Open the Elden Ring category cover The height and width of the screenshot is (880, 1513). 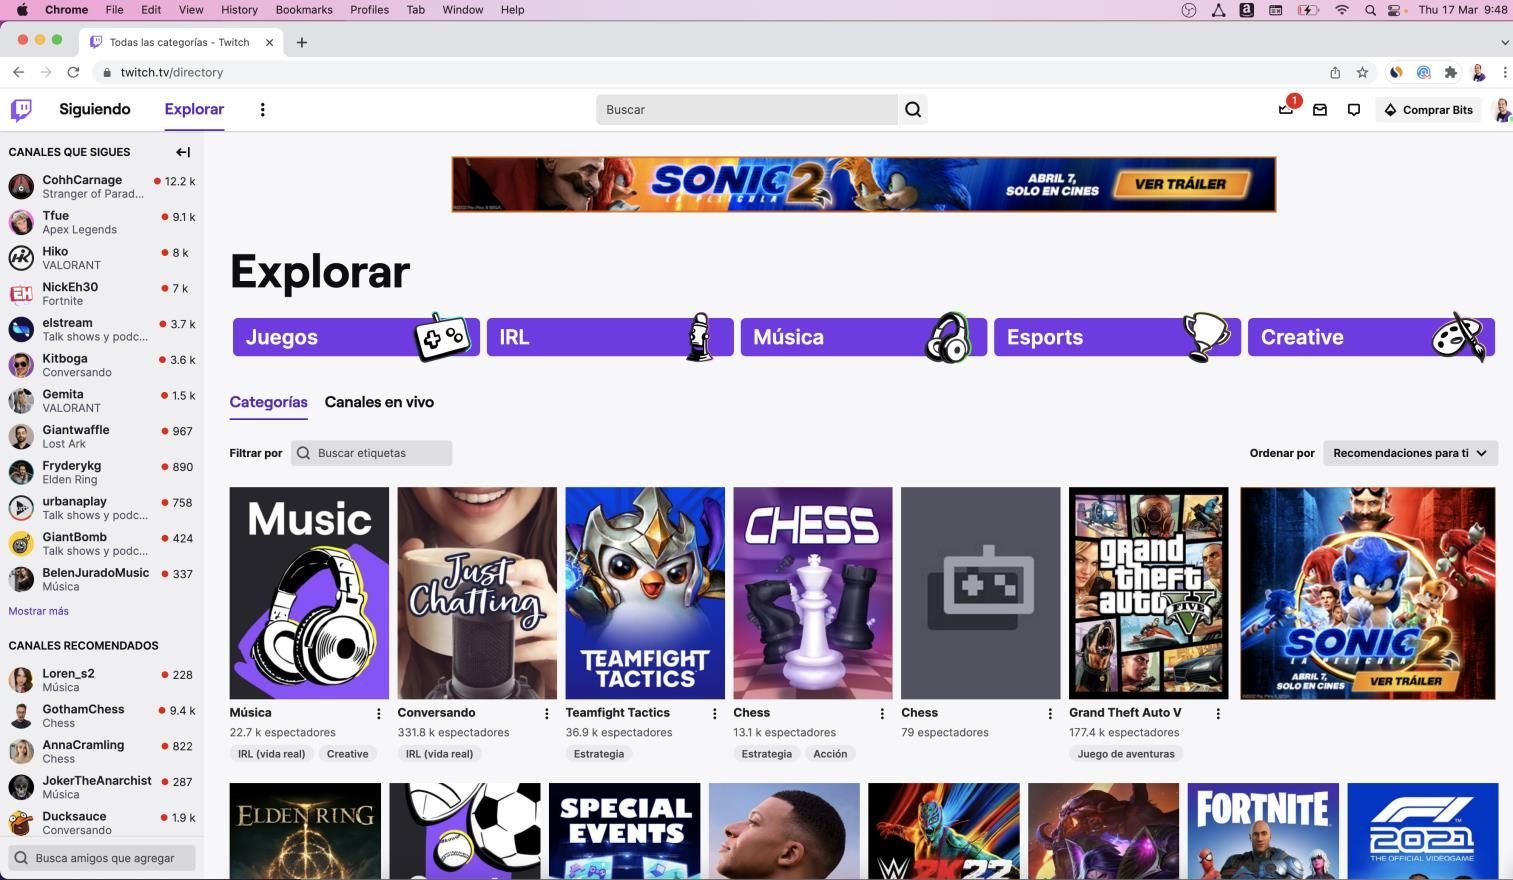pos(305,831)
